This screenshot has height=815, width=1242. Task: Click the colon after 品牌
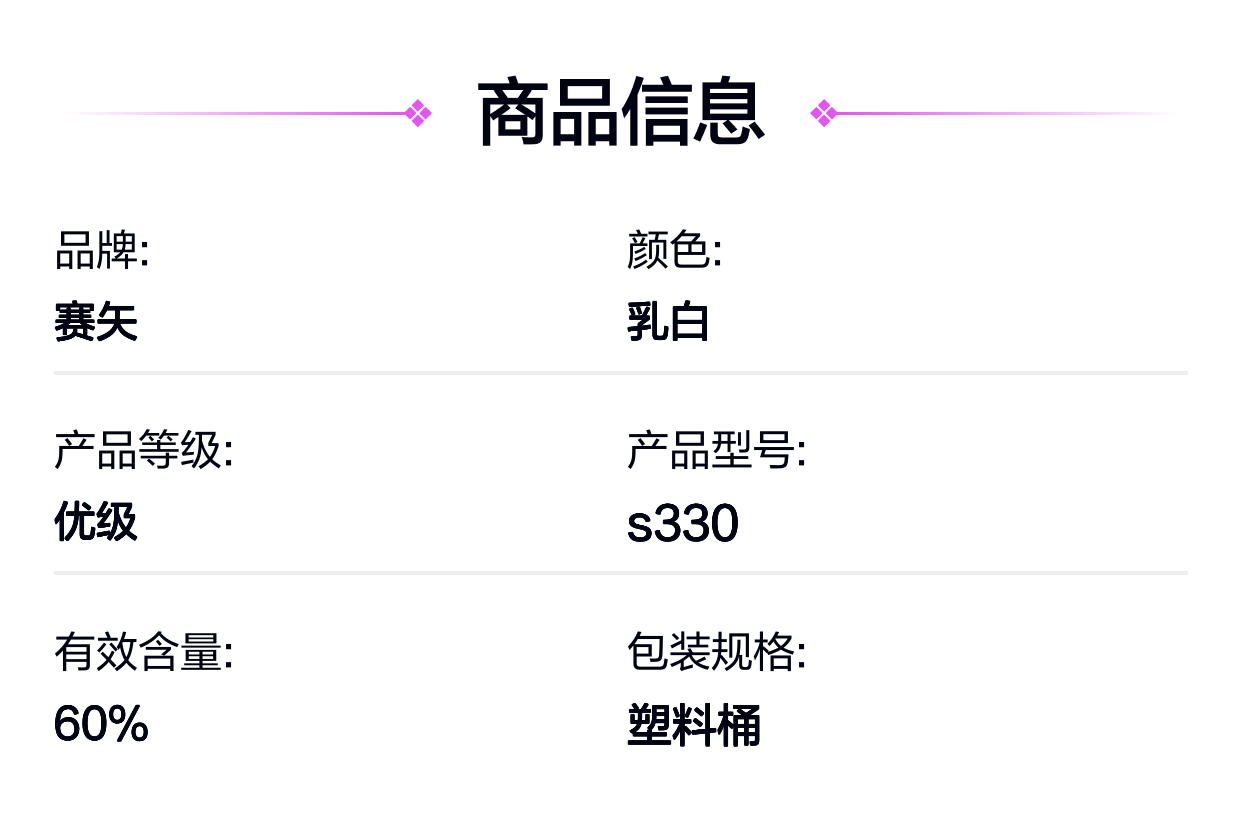click(x=145, y=252)
